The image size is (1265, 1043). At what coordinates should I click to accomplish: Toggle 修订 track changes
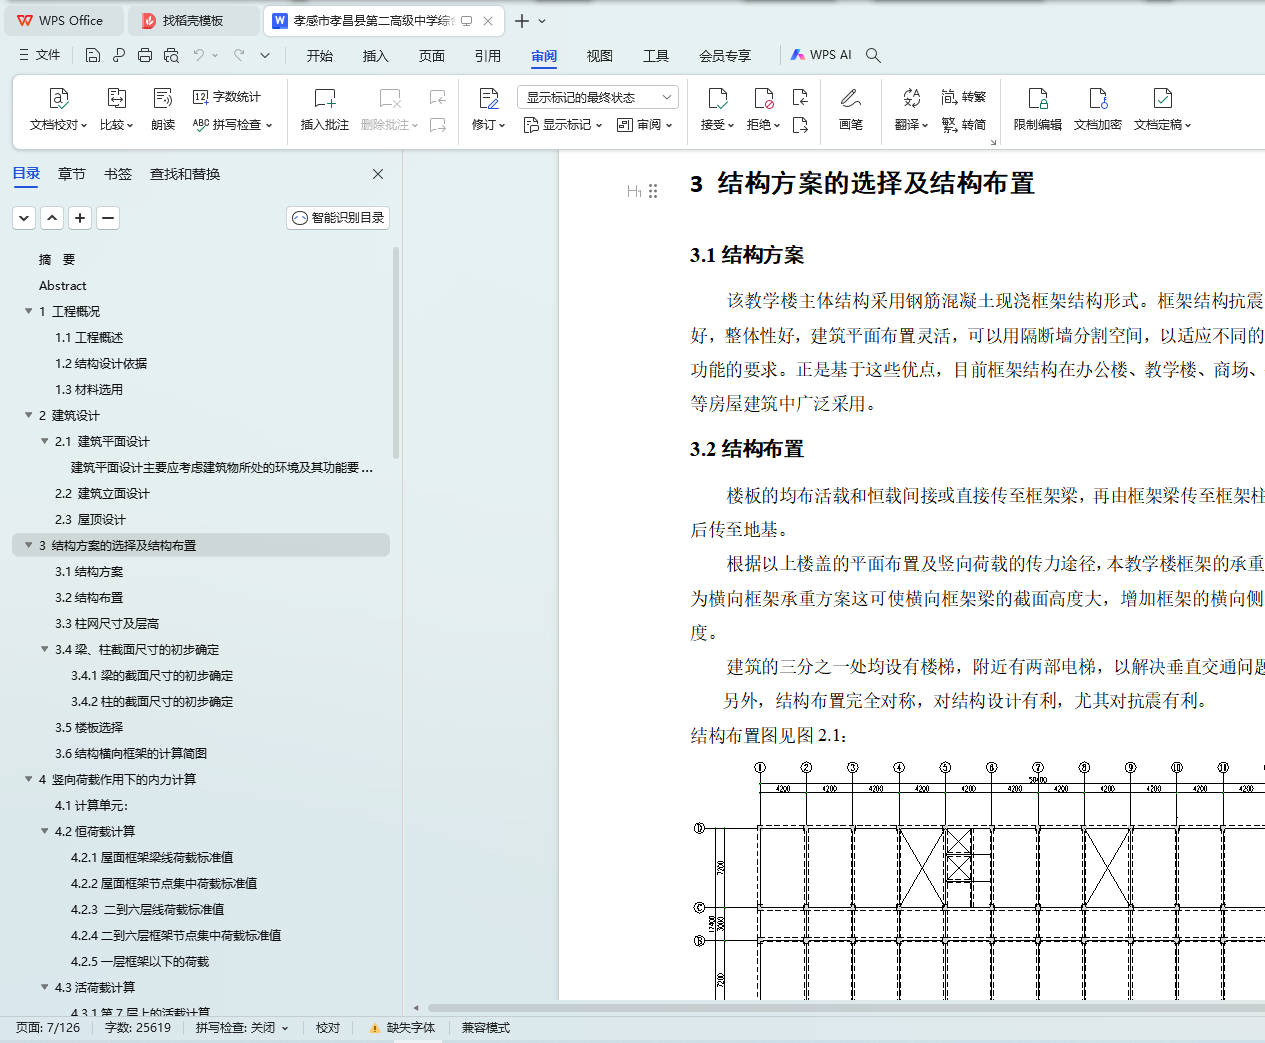coord(488,98)
